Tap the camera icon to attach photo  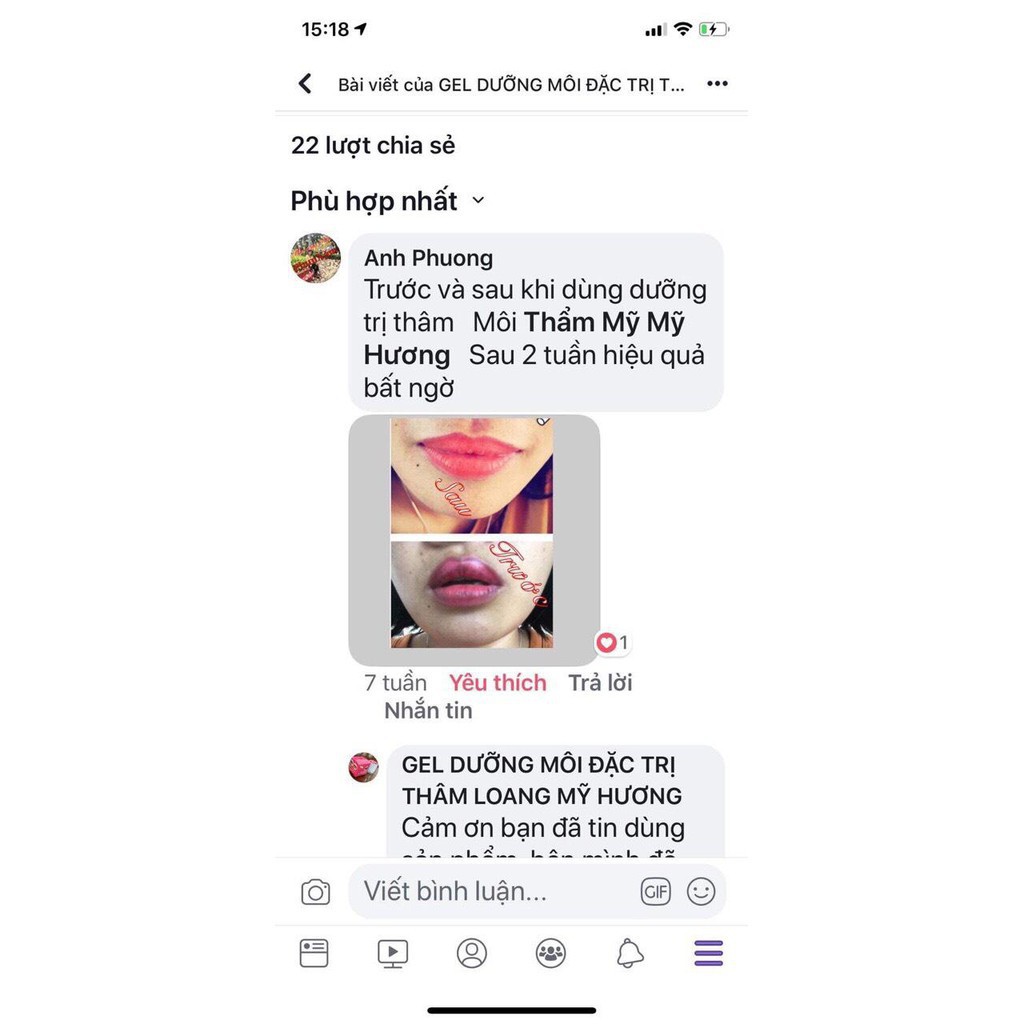coord(315,892)
